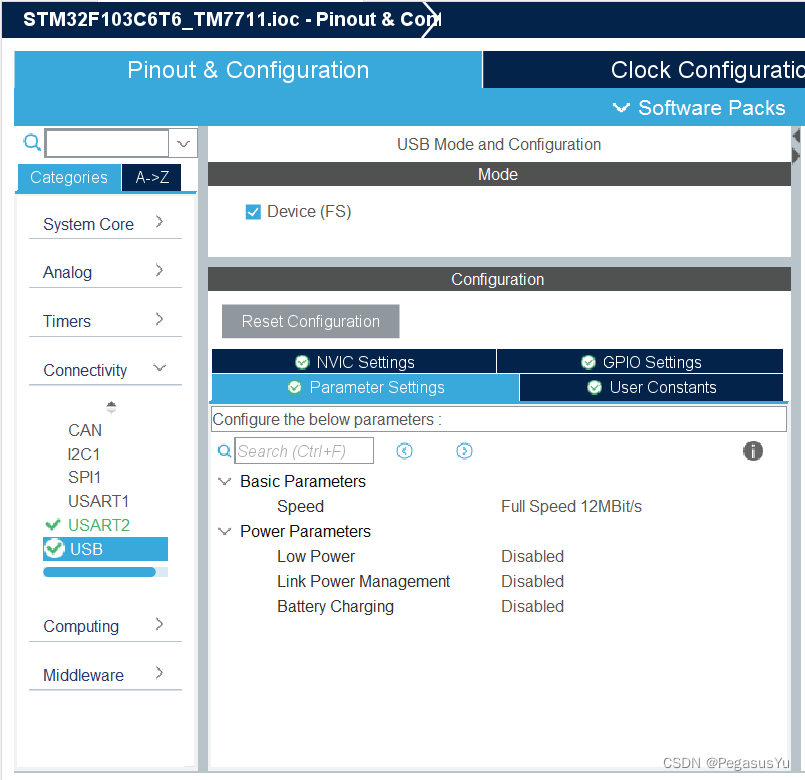The width and height of the screenshot is (805, 780).
Task: Switch to the A->Z tab
Action: [x=152, y=178]
